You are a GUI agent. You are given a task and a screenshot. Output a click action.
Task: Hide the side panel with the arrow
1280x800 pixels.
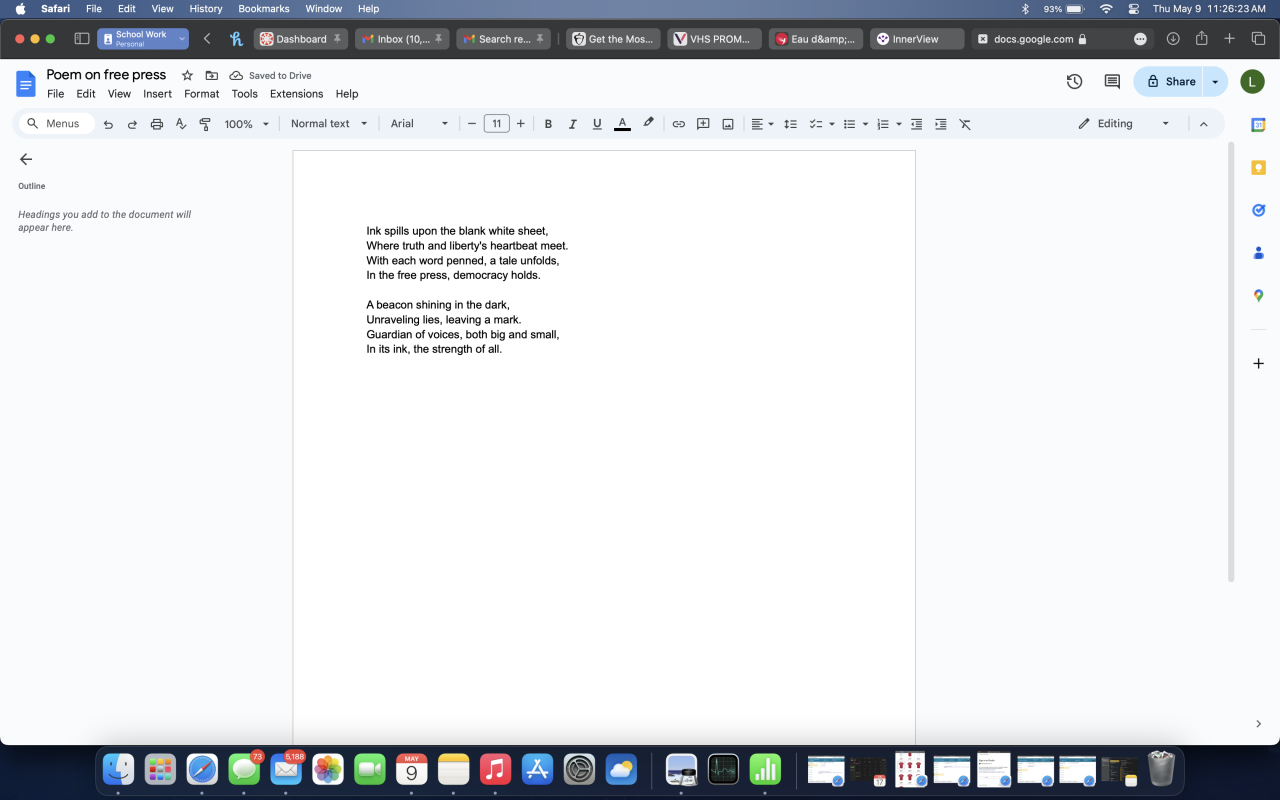(1259, 723)
